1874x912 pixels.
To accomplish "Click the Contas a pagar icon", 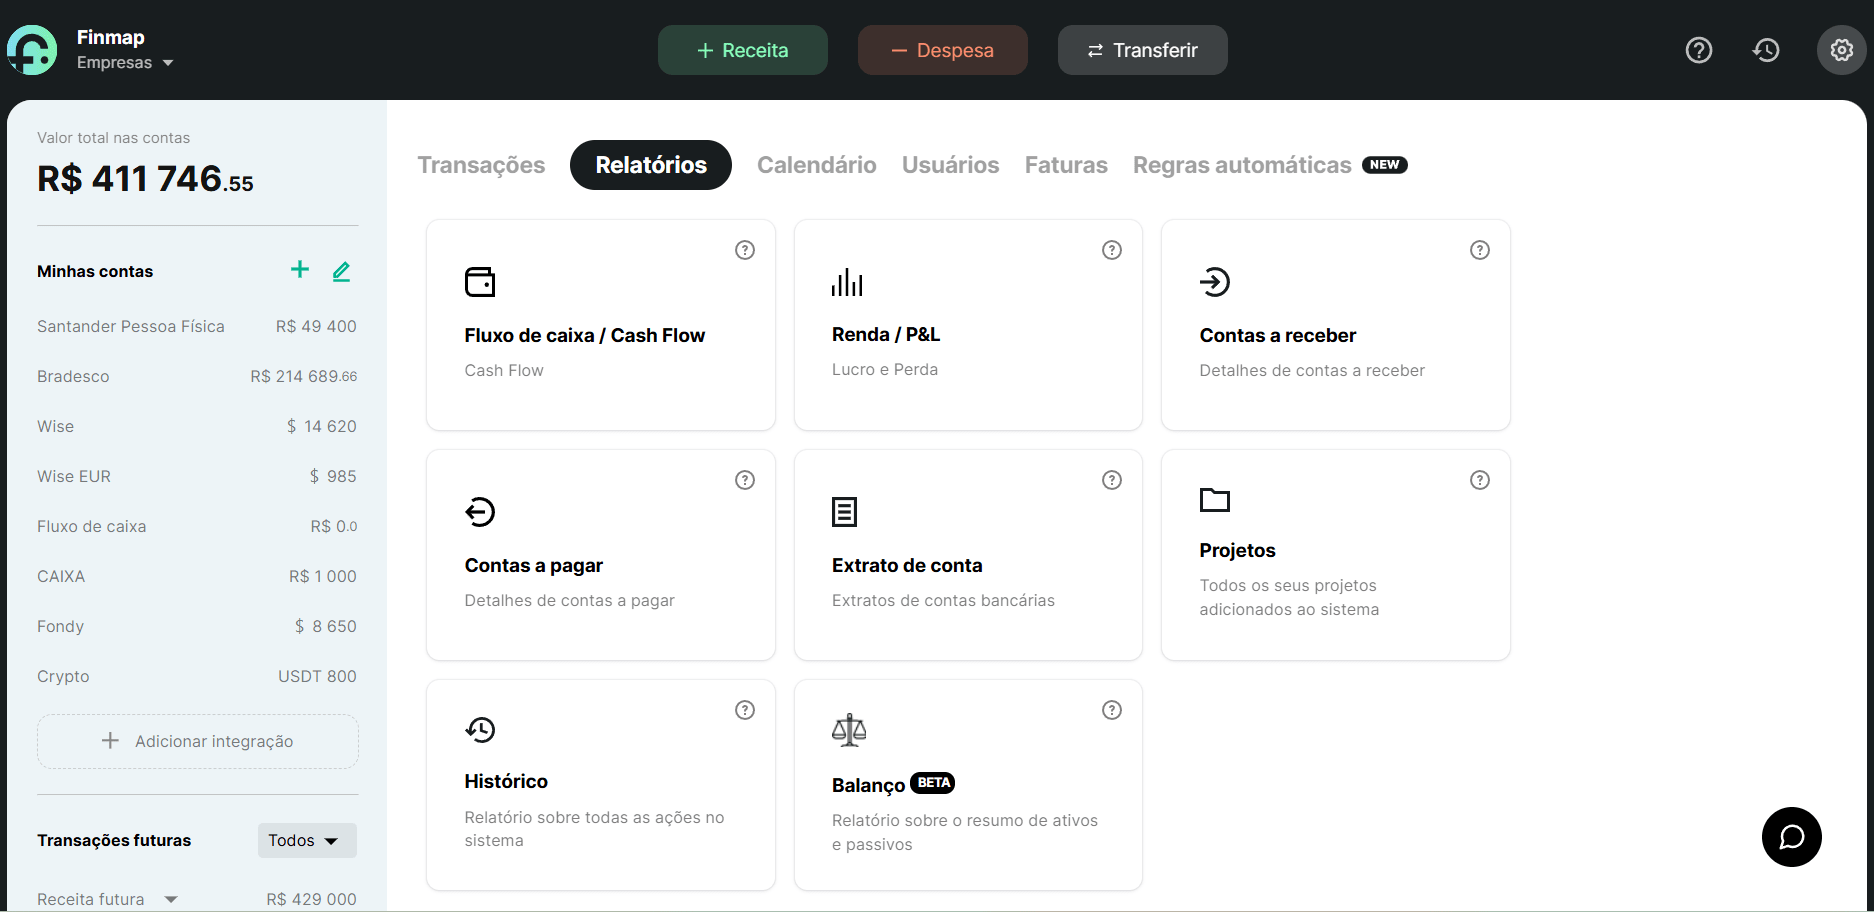I will coord(480,511).
